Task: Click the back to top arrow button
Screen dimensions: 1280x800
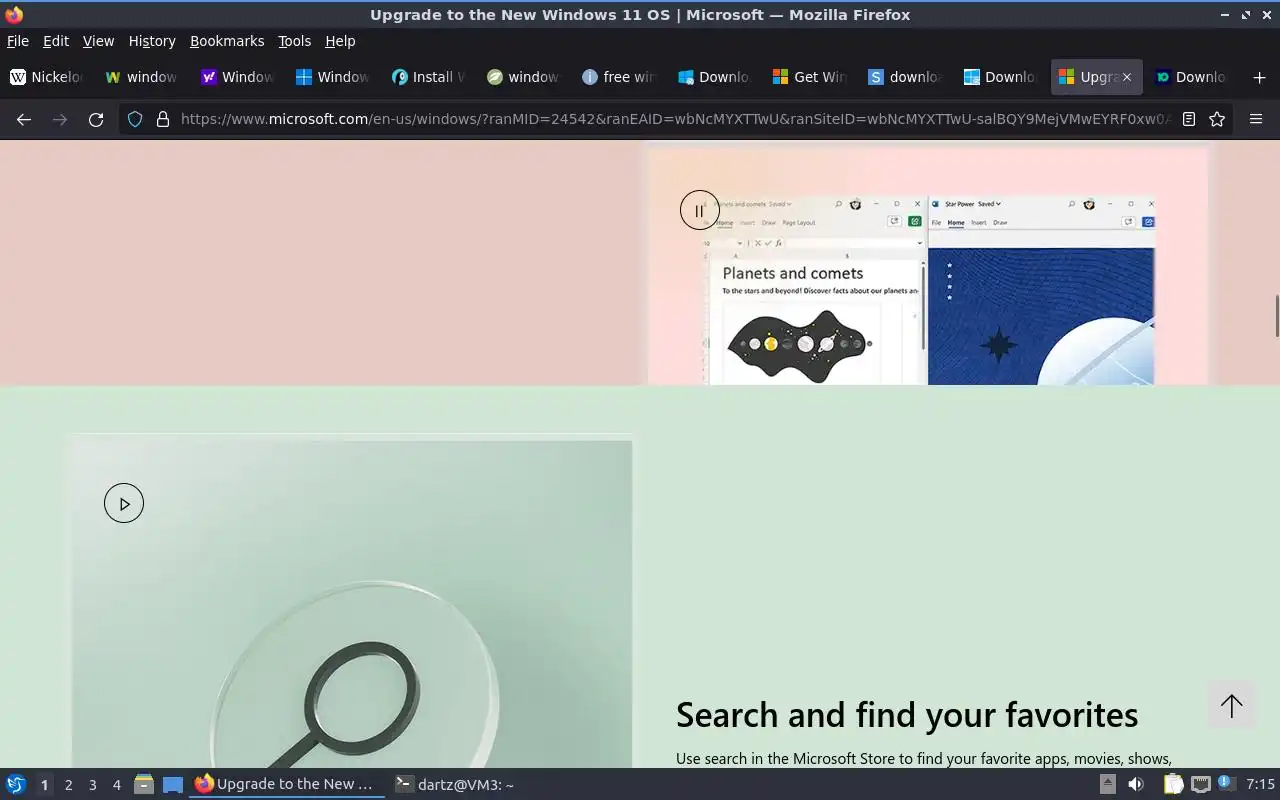Action: click(x=1231, y=705)
